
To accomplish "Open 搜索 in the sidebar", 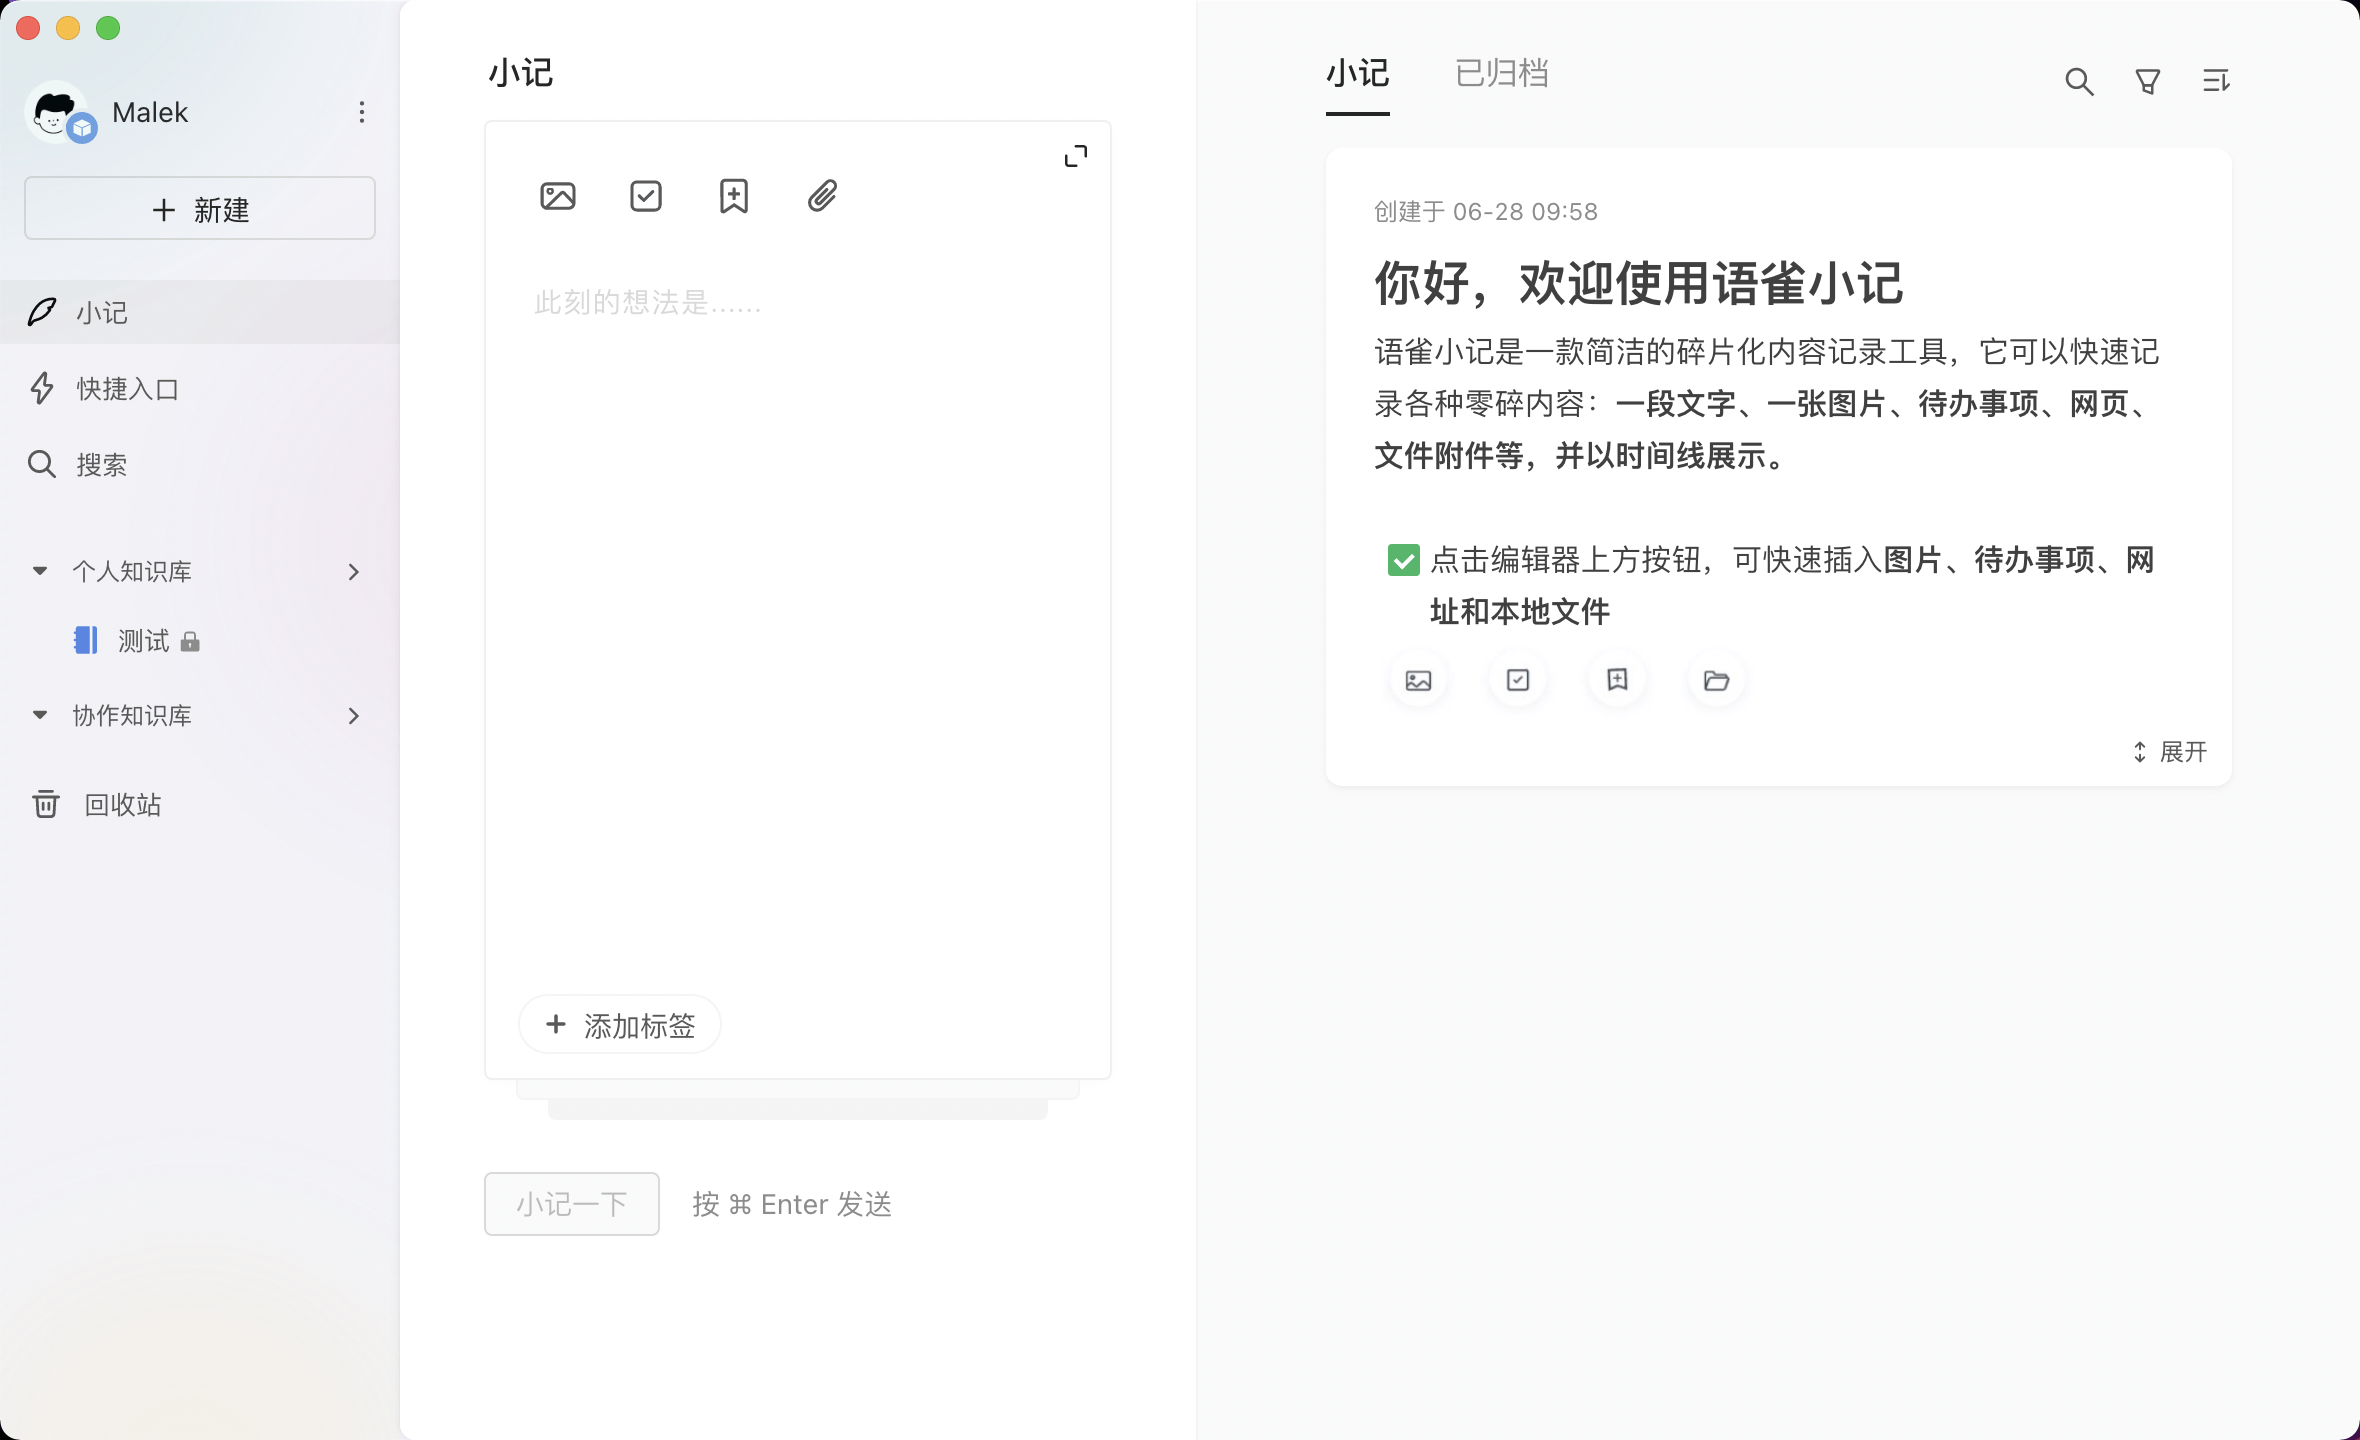I will pyautogui.click(x=200, y=464).
